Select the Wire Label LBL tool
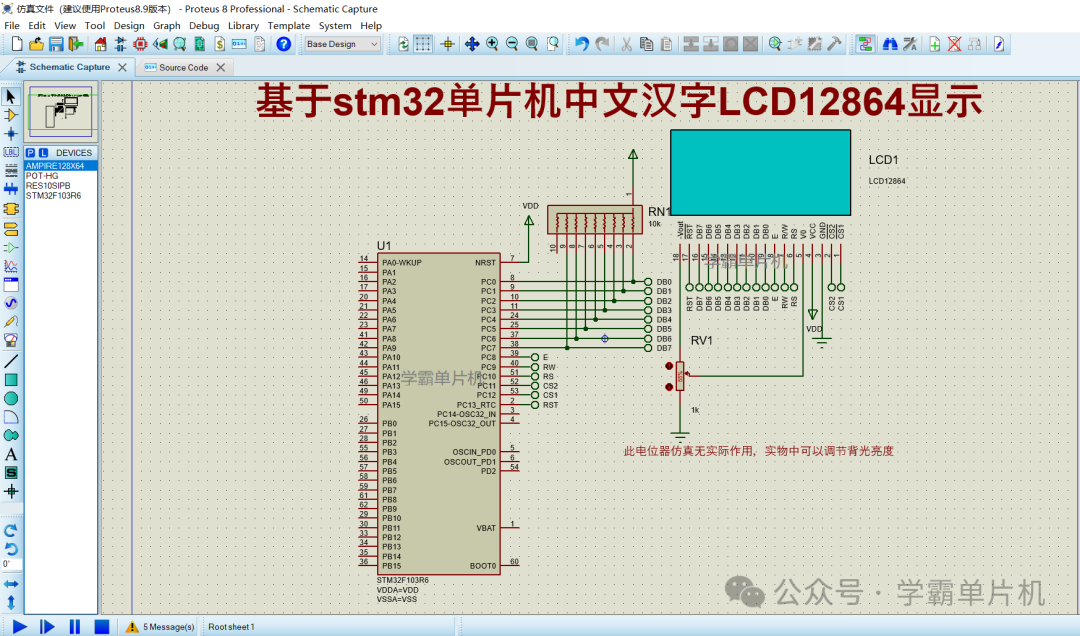Screen dimensions: 1080x636 coord(11,152)
